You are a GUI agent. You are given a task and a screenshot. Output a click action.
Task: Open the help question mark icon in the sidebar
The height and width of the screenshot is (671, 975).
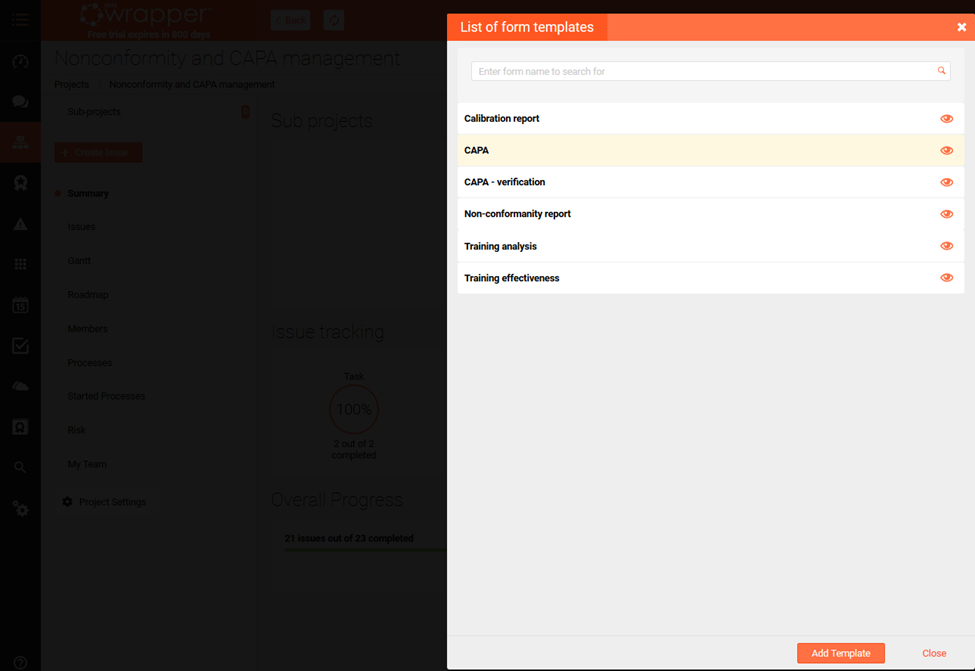[x=20, y=662]
